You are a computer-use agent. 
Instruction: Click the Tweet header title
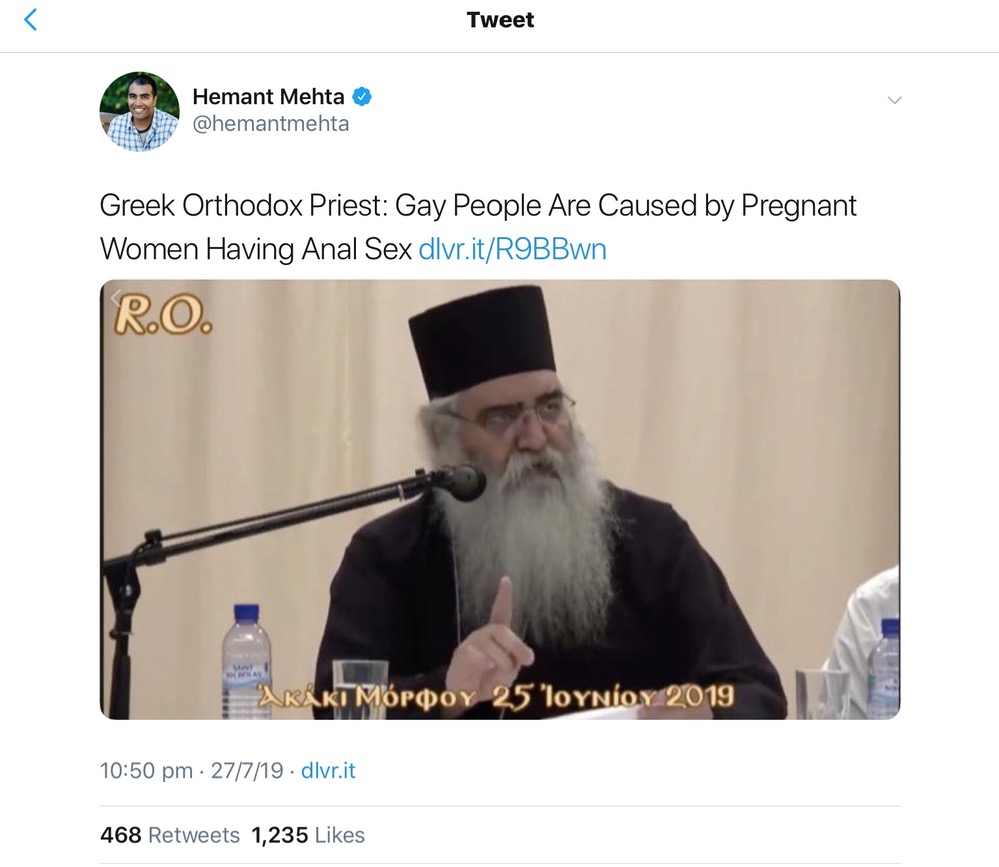(x=500, y=20)
